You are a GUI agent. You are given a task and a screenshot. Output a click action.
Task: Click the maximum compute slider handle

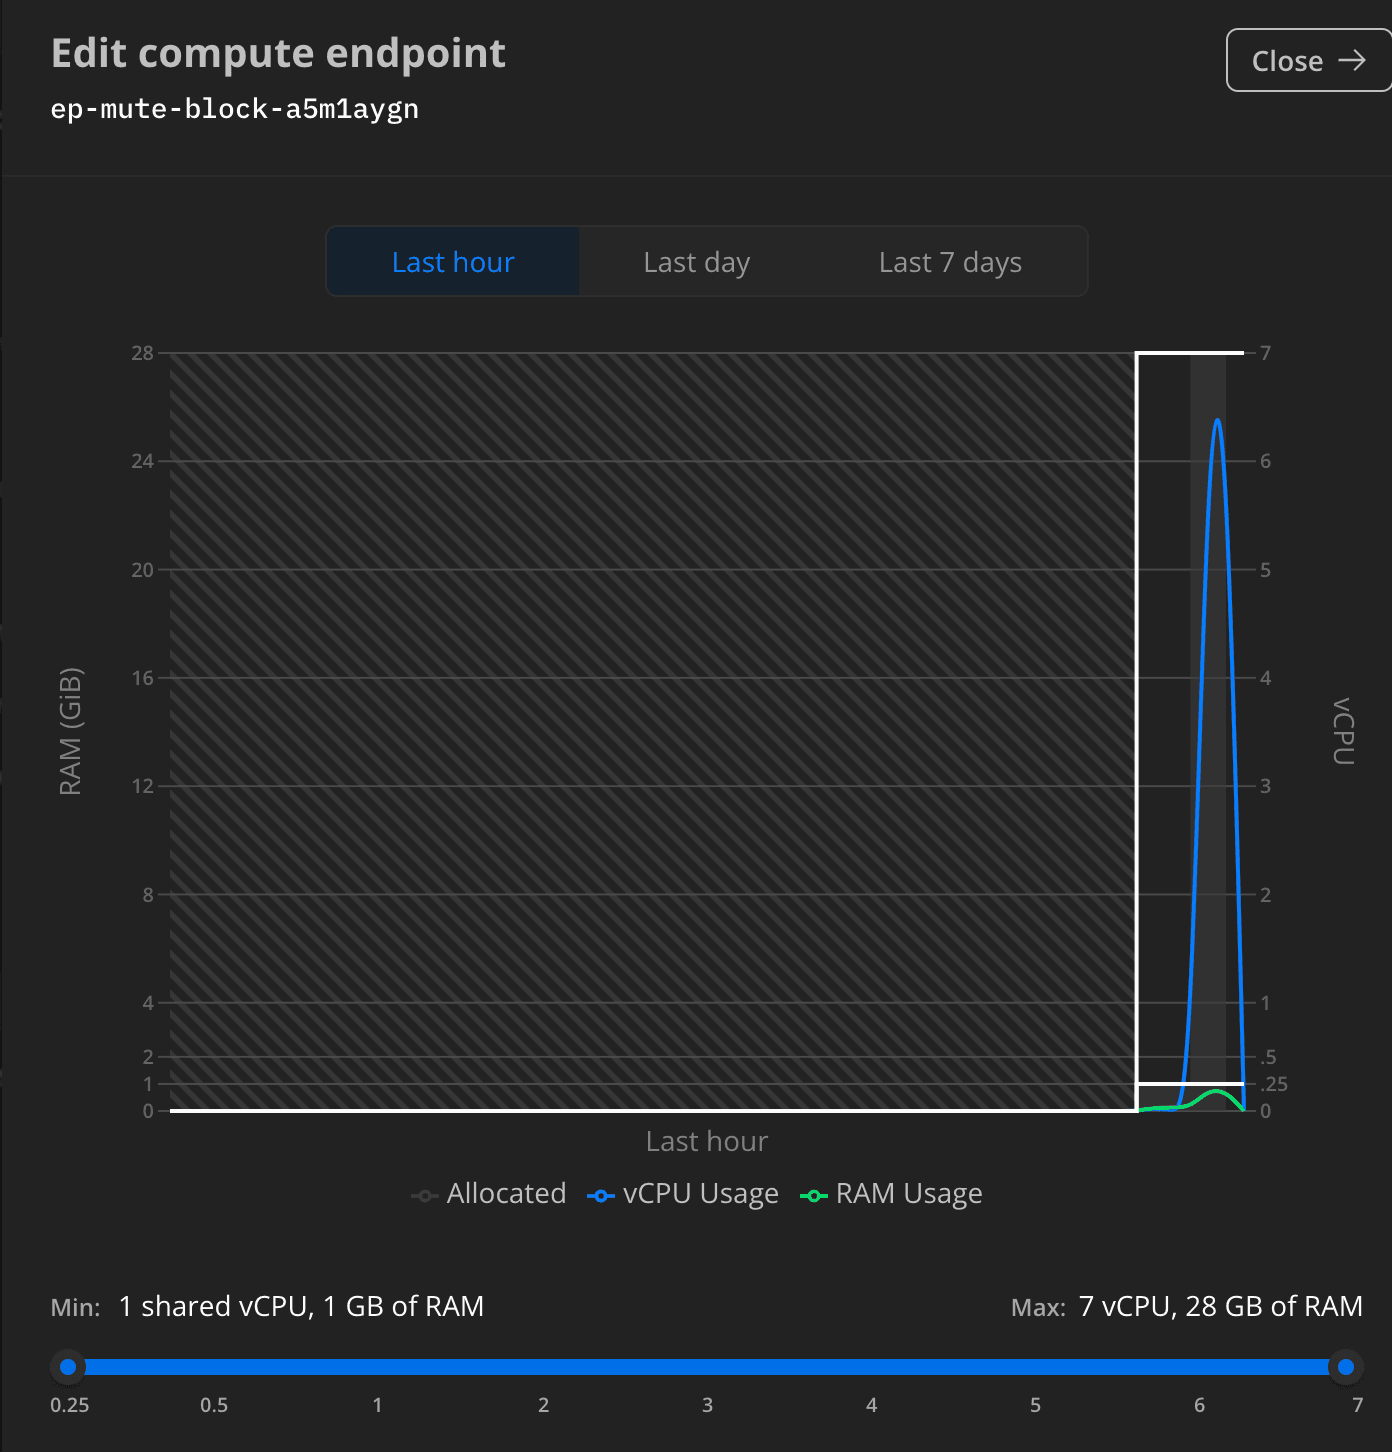coord(1345,1367)
